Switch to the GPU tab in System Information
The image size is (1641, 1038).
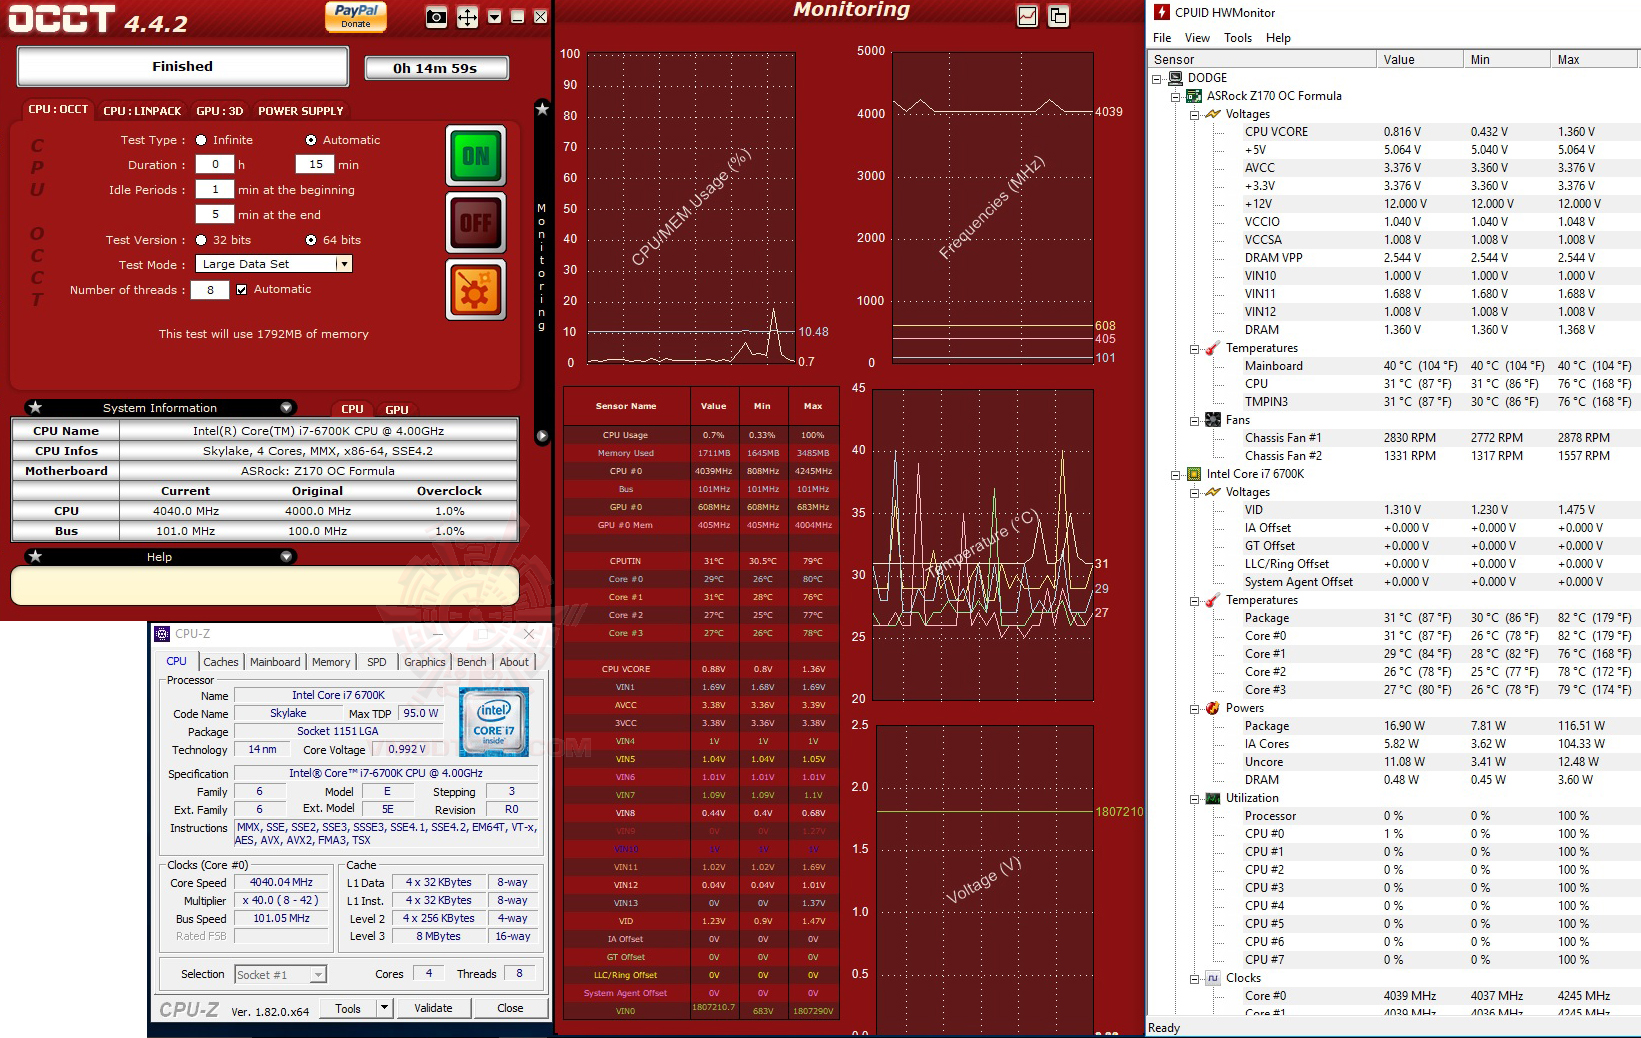point(397,409)
